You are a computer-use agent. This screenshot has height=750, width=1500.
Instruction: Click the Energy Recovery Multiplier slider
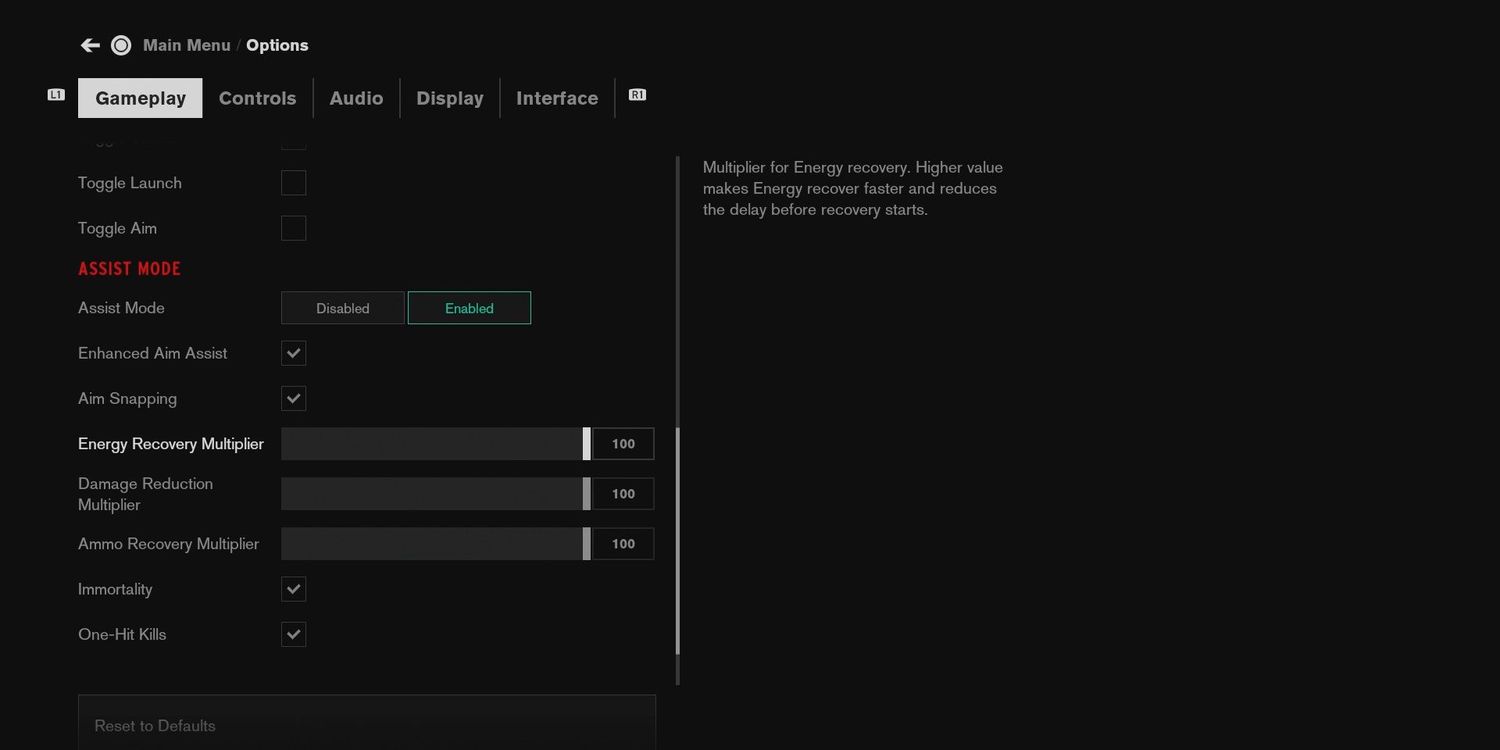click(435, 444)
